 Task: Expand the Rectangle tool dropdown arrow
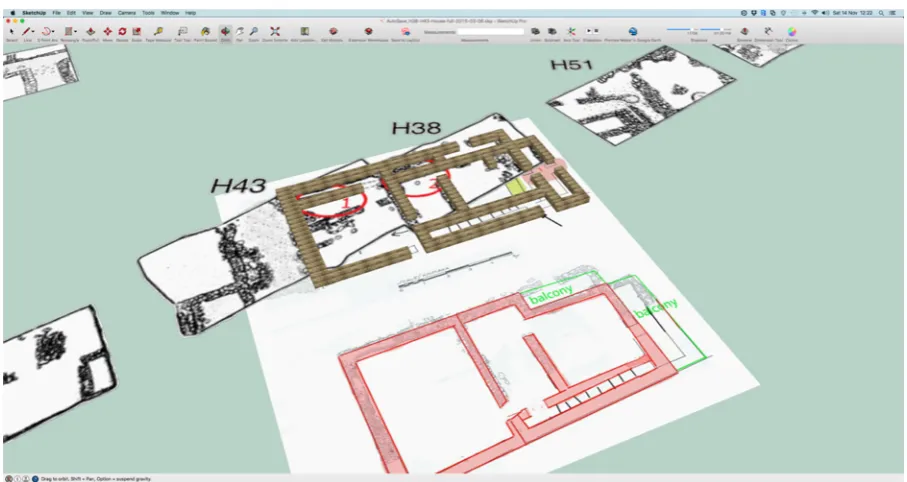tap(75, 32)
